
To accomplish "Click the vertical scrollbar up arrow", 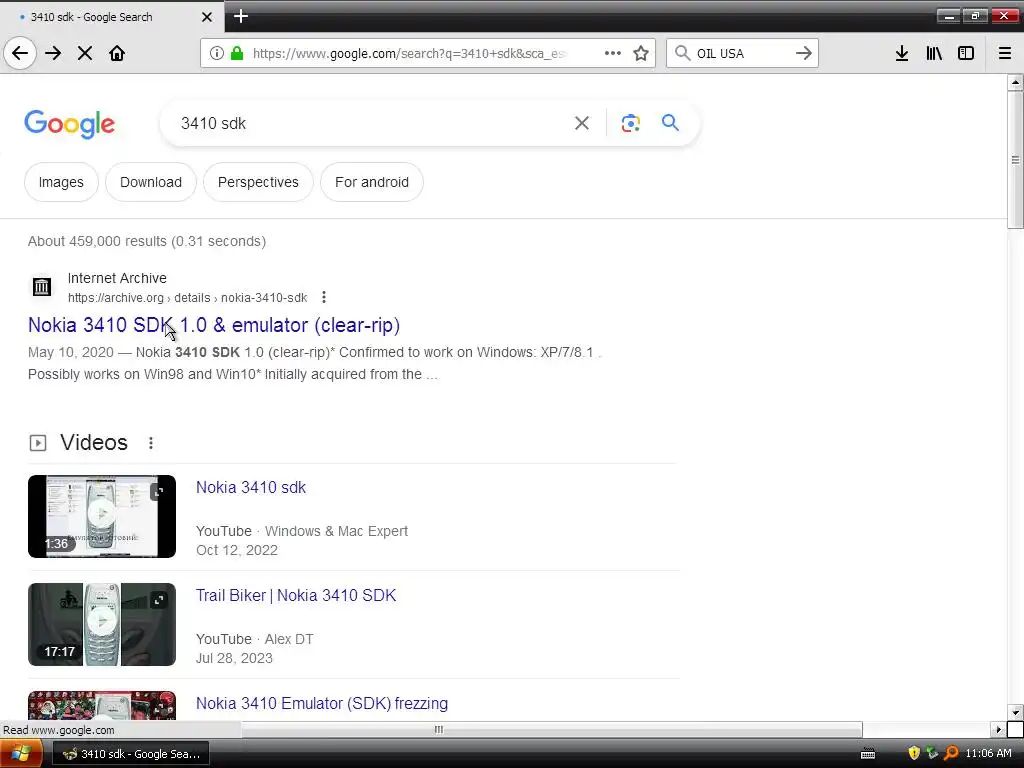I will (x=1015, y=82).
